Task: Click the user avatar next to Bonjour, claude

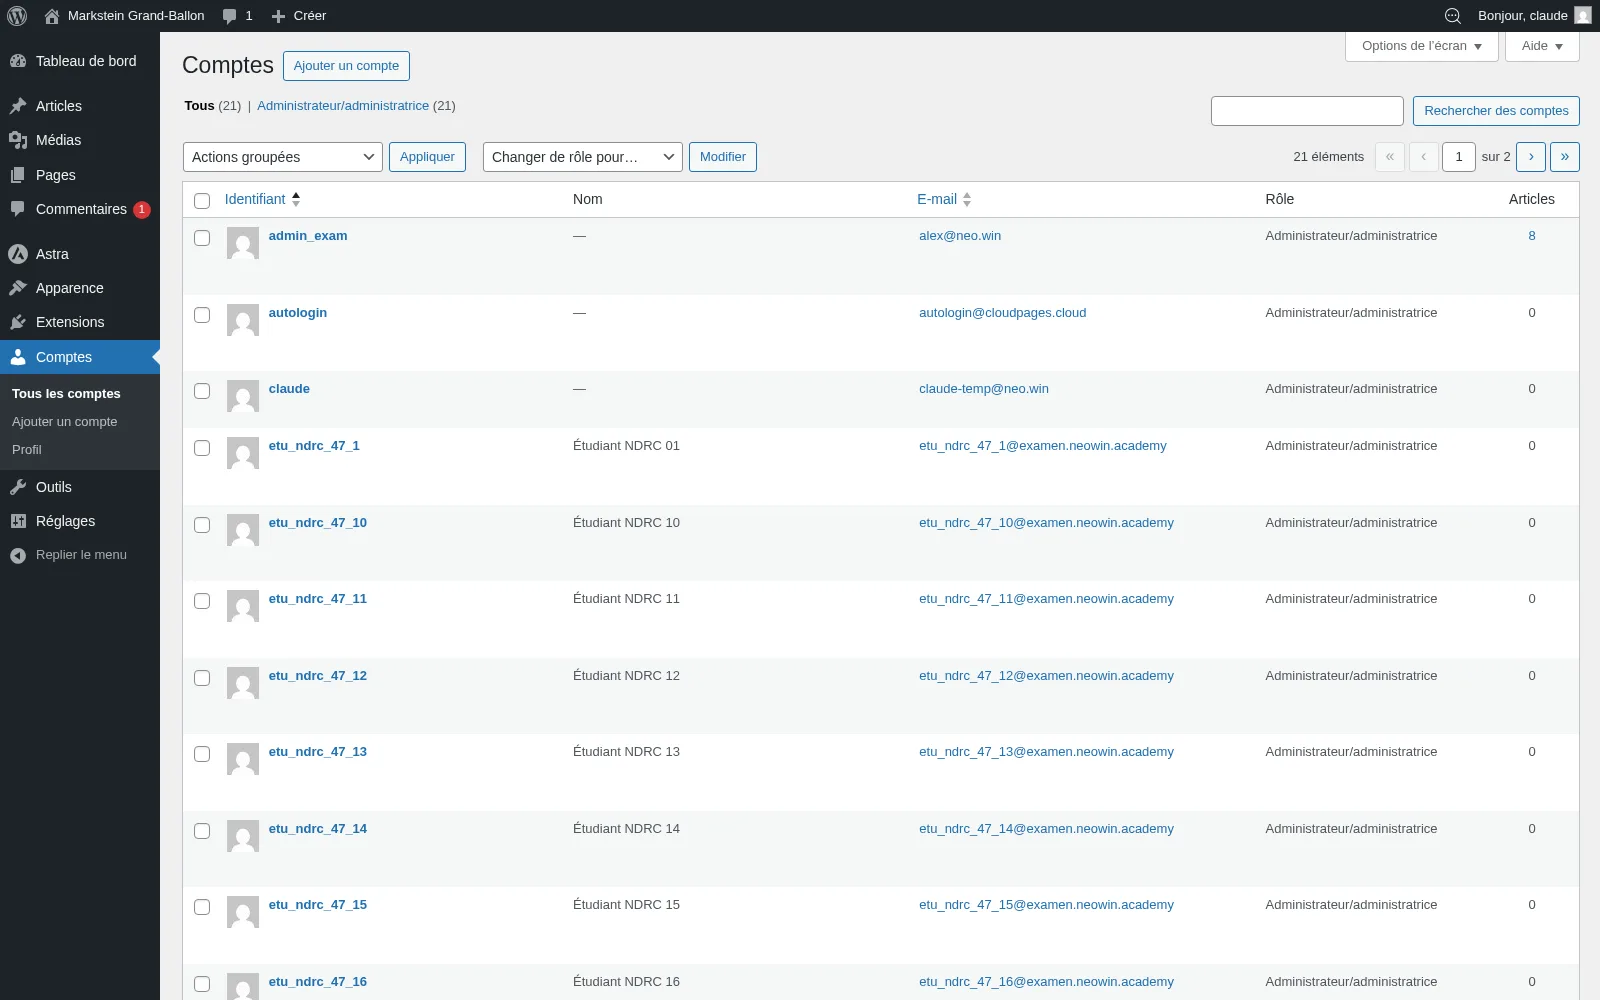Action: pyautogui.click(x=1583, y=16)
